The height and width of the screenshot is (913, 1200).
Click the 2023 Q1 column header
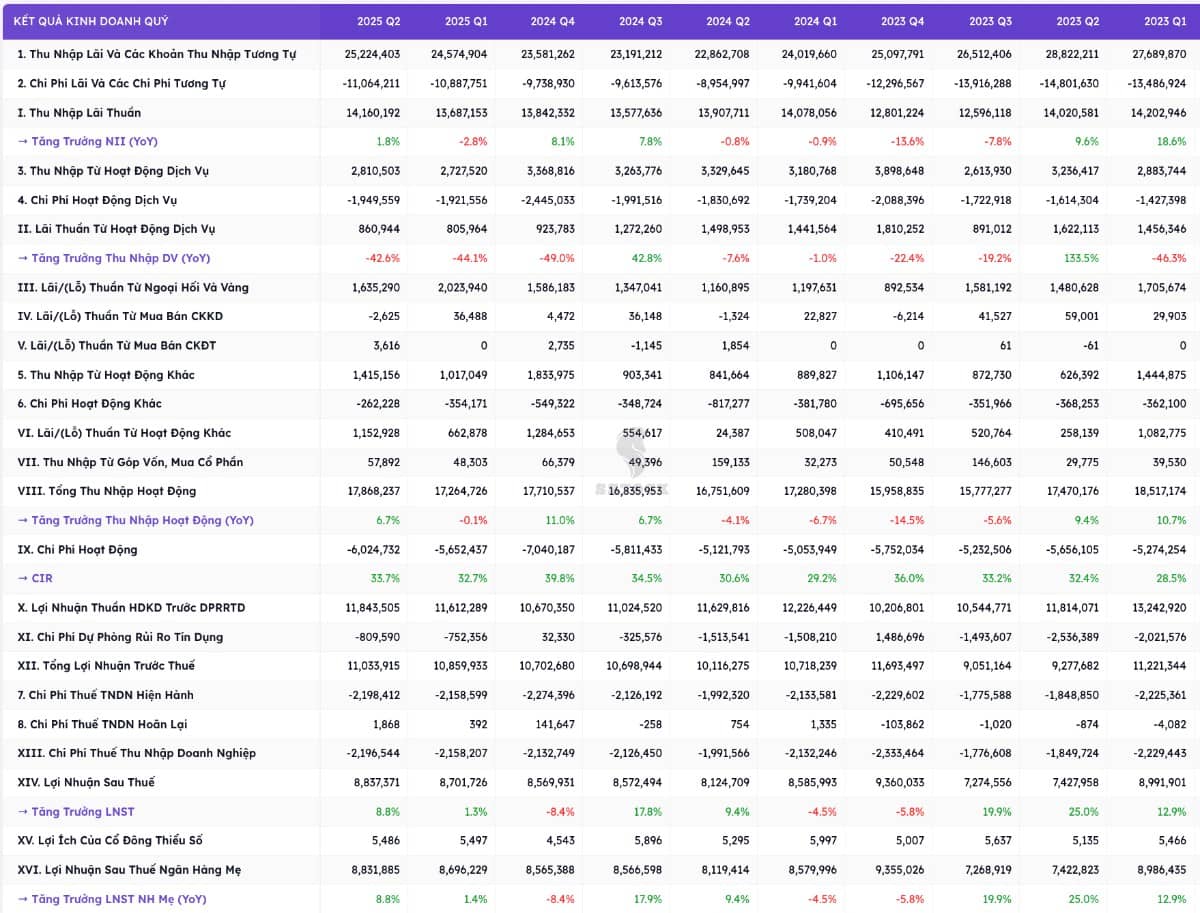coord(1165,21)
